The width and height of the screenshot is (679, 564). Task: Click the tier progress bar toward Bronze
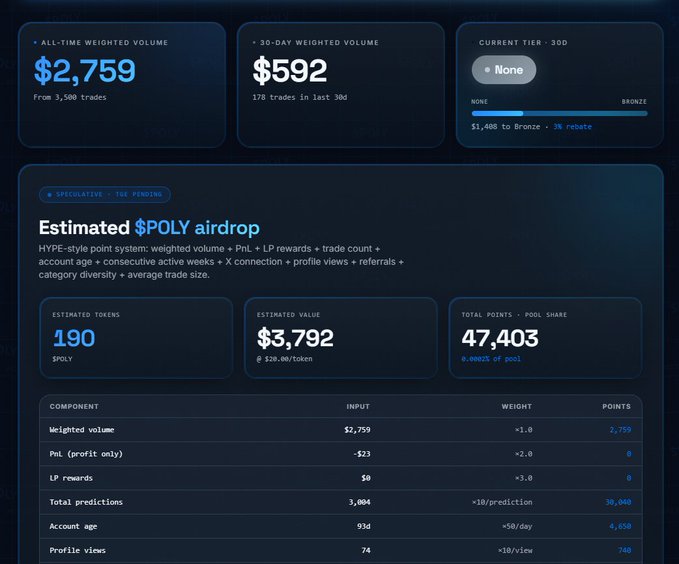pos(559,113)
